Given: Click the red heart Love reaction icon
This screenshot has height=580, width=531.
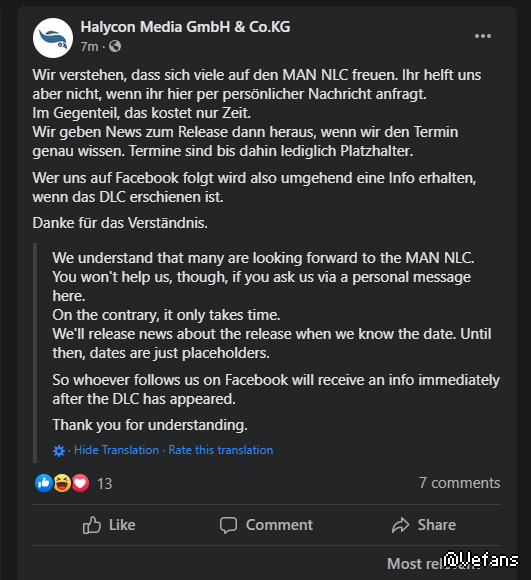Looking at the screenshot, I should click(80, 483).
